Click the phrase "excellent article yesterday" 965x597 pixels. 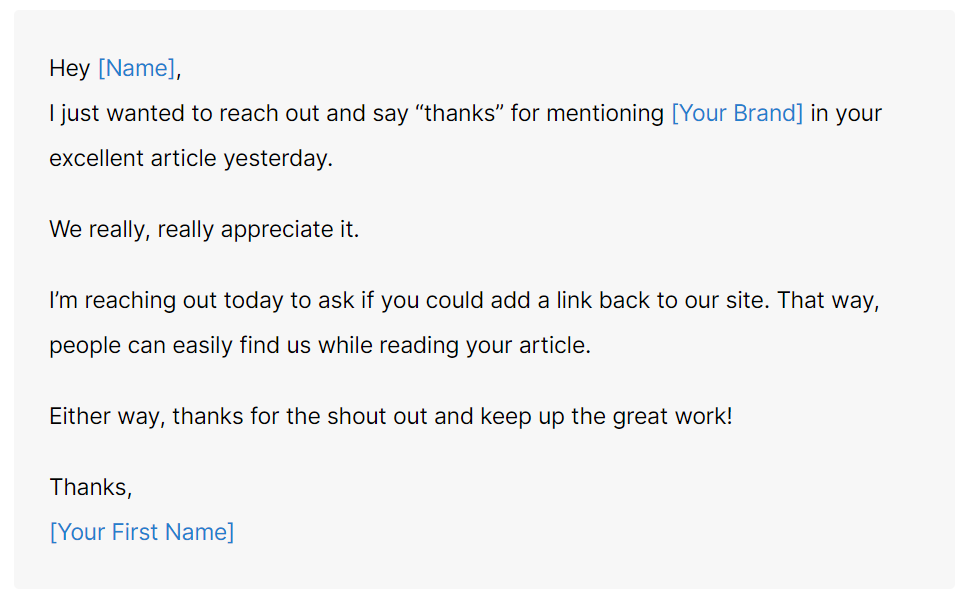tap(190, 158)
